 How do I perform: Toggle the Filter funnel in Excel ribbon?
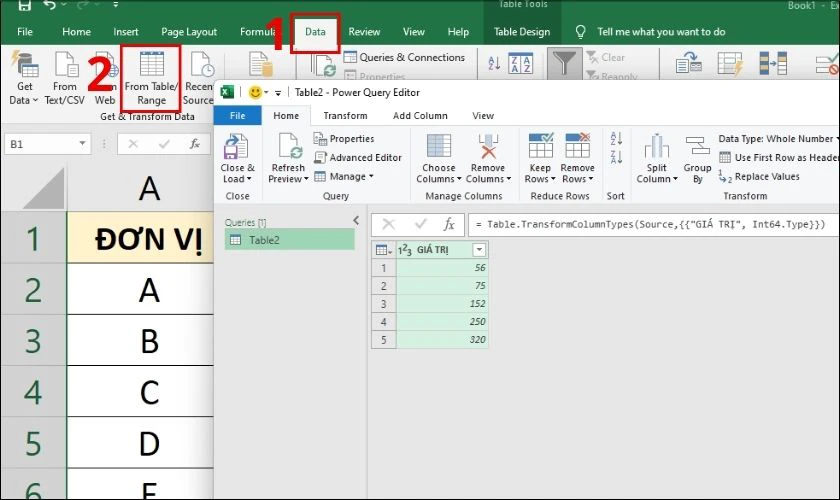click(564, 63)
